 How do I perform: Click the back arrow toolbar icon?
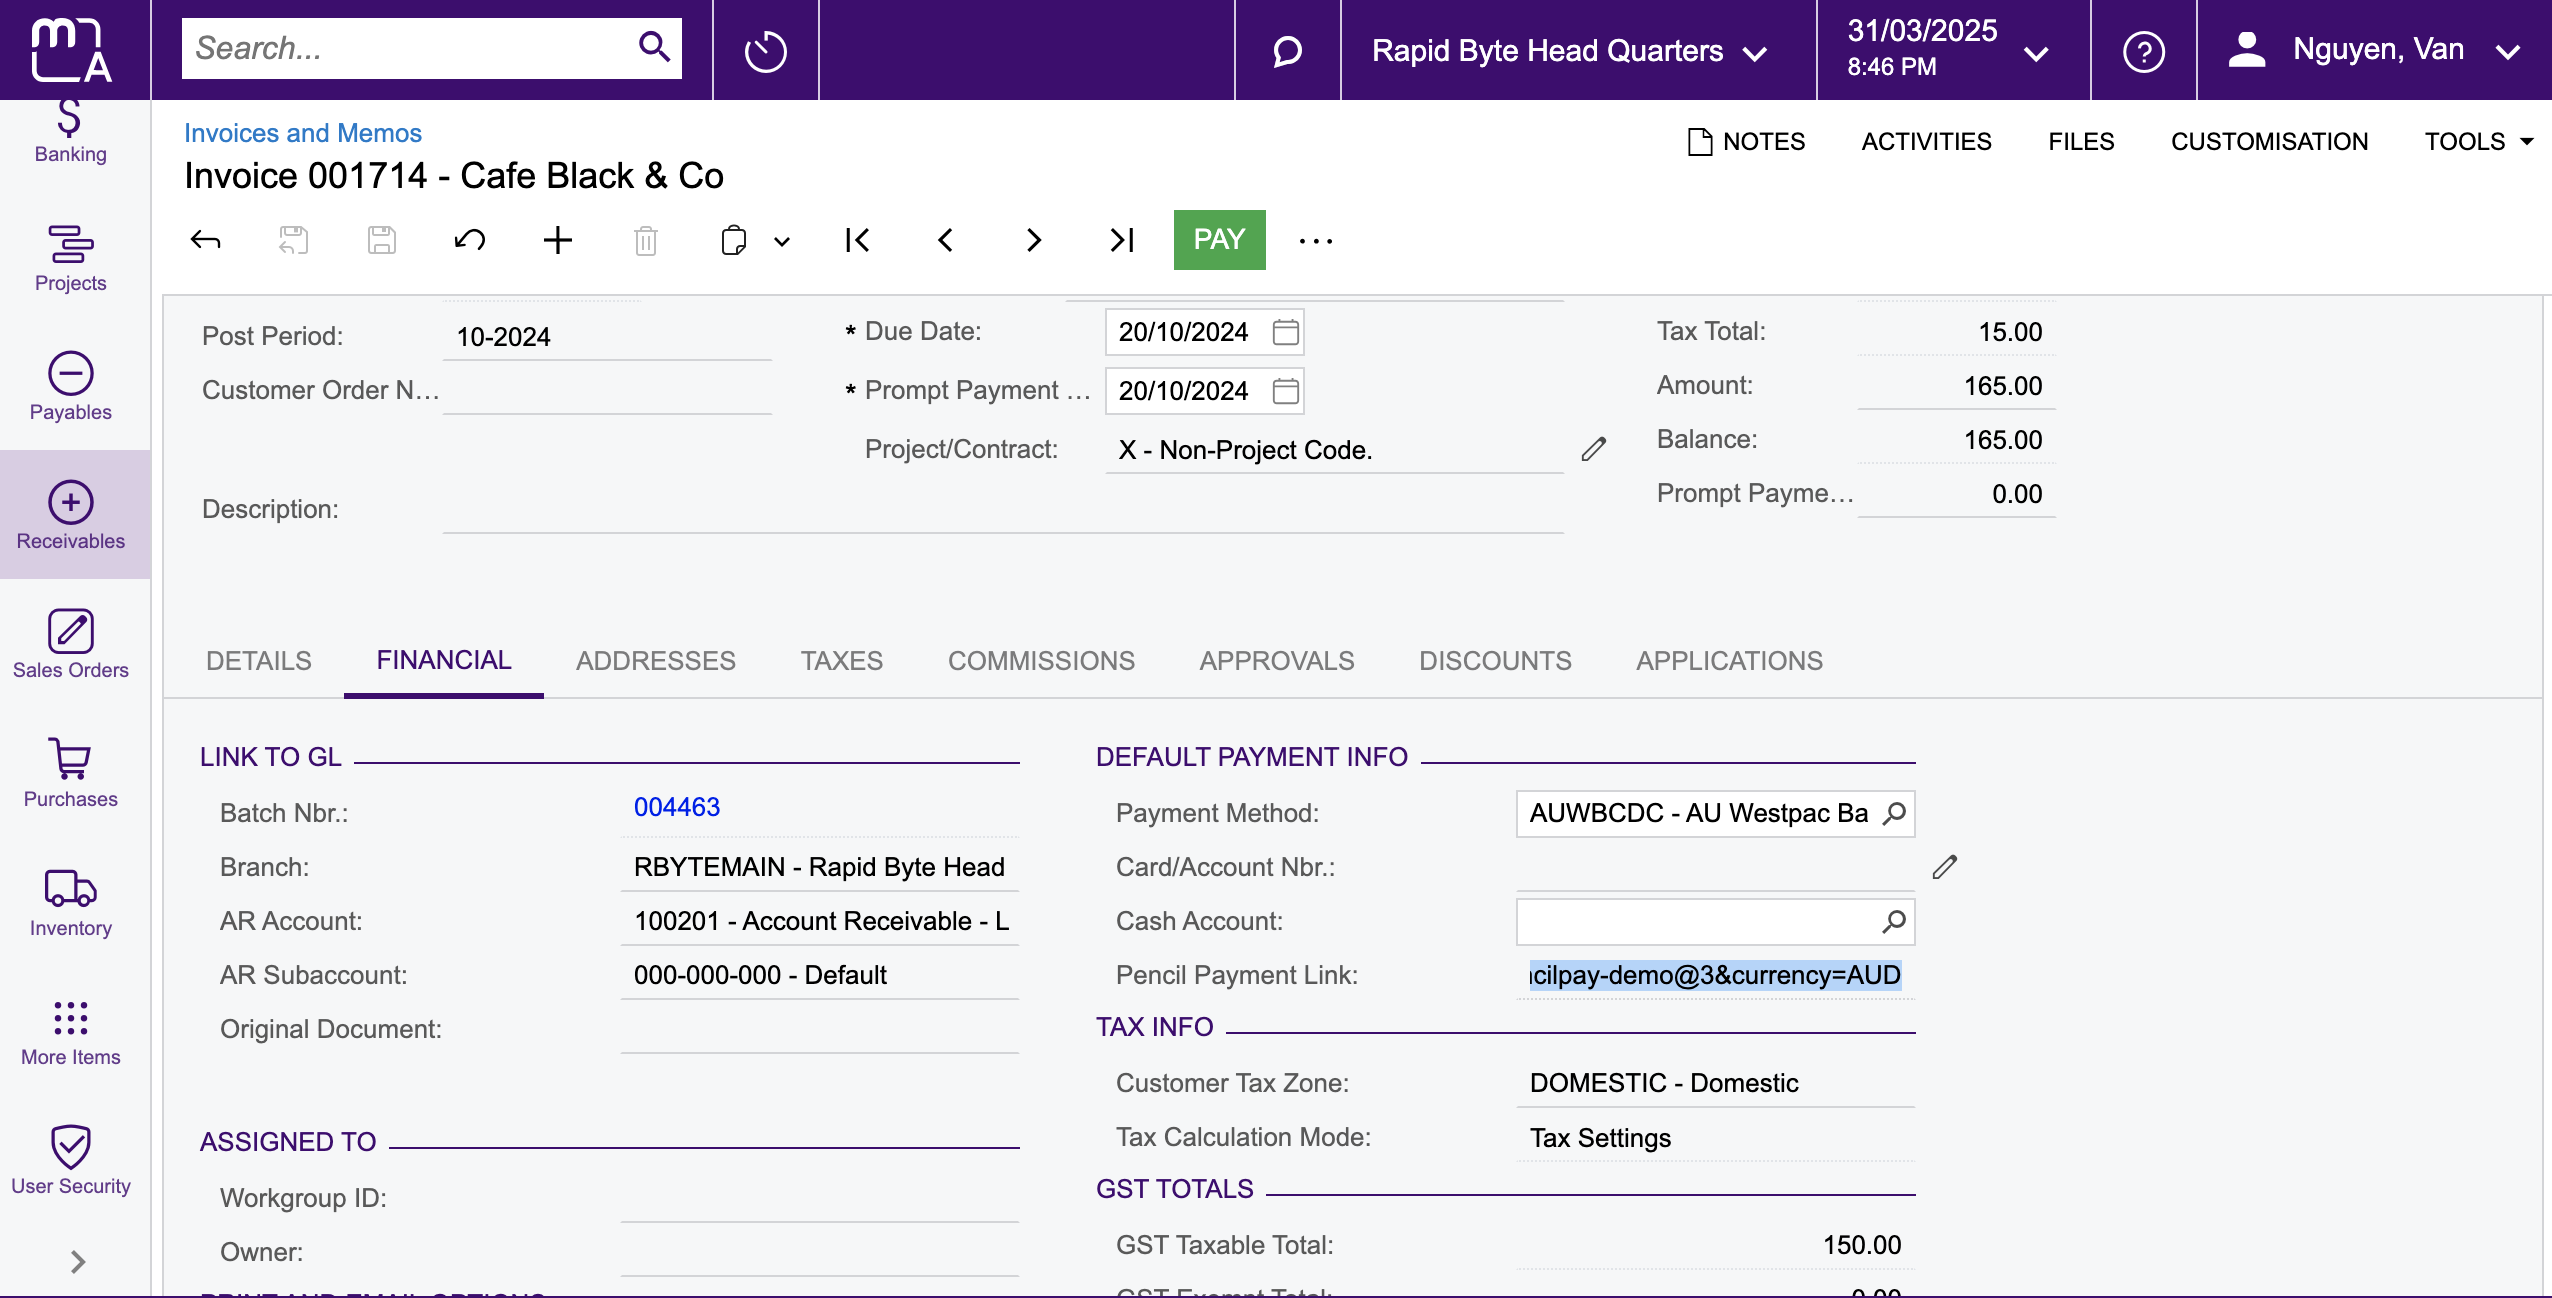205,240
